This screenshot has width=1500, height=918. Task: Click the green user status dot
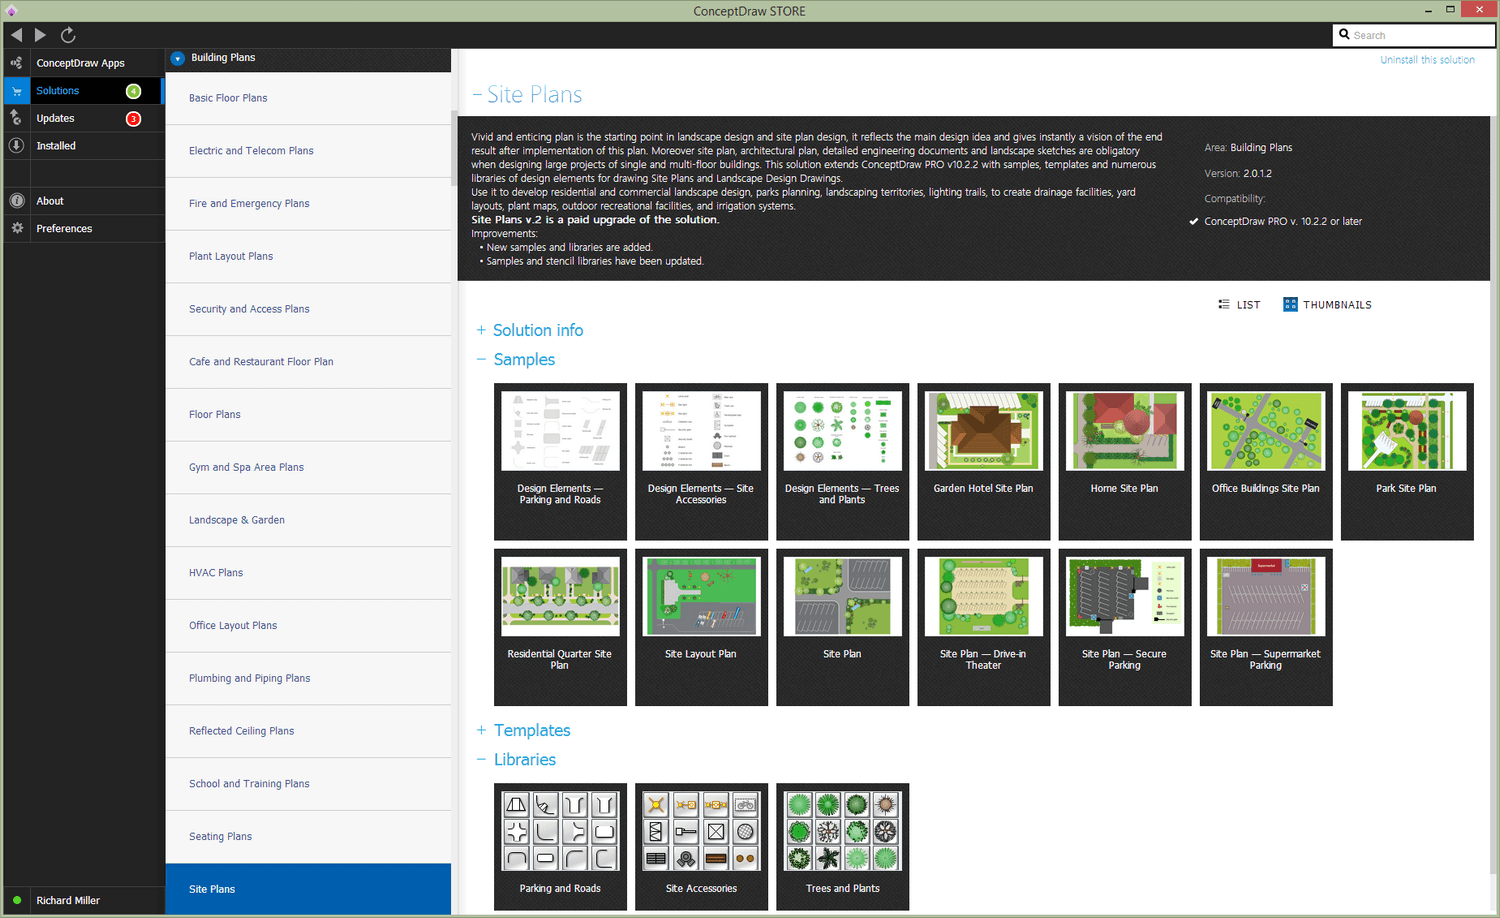pyautogui.click(x=17, y=900)
